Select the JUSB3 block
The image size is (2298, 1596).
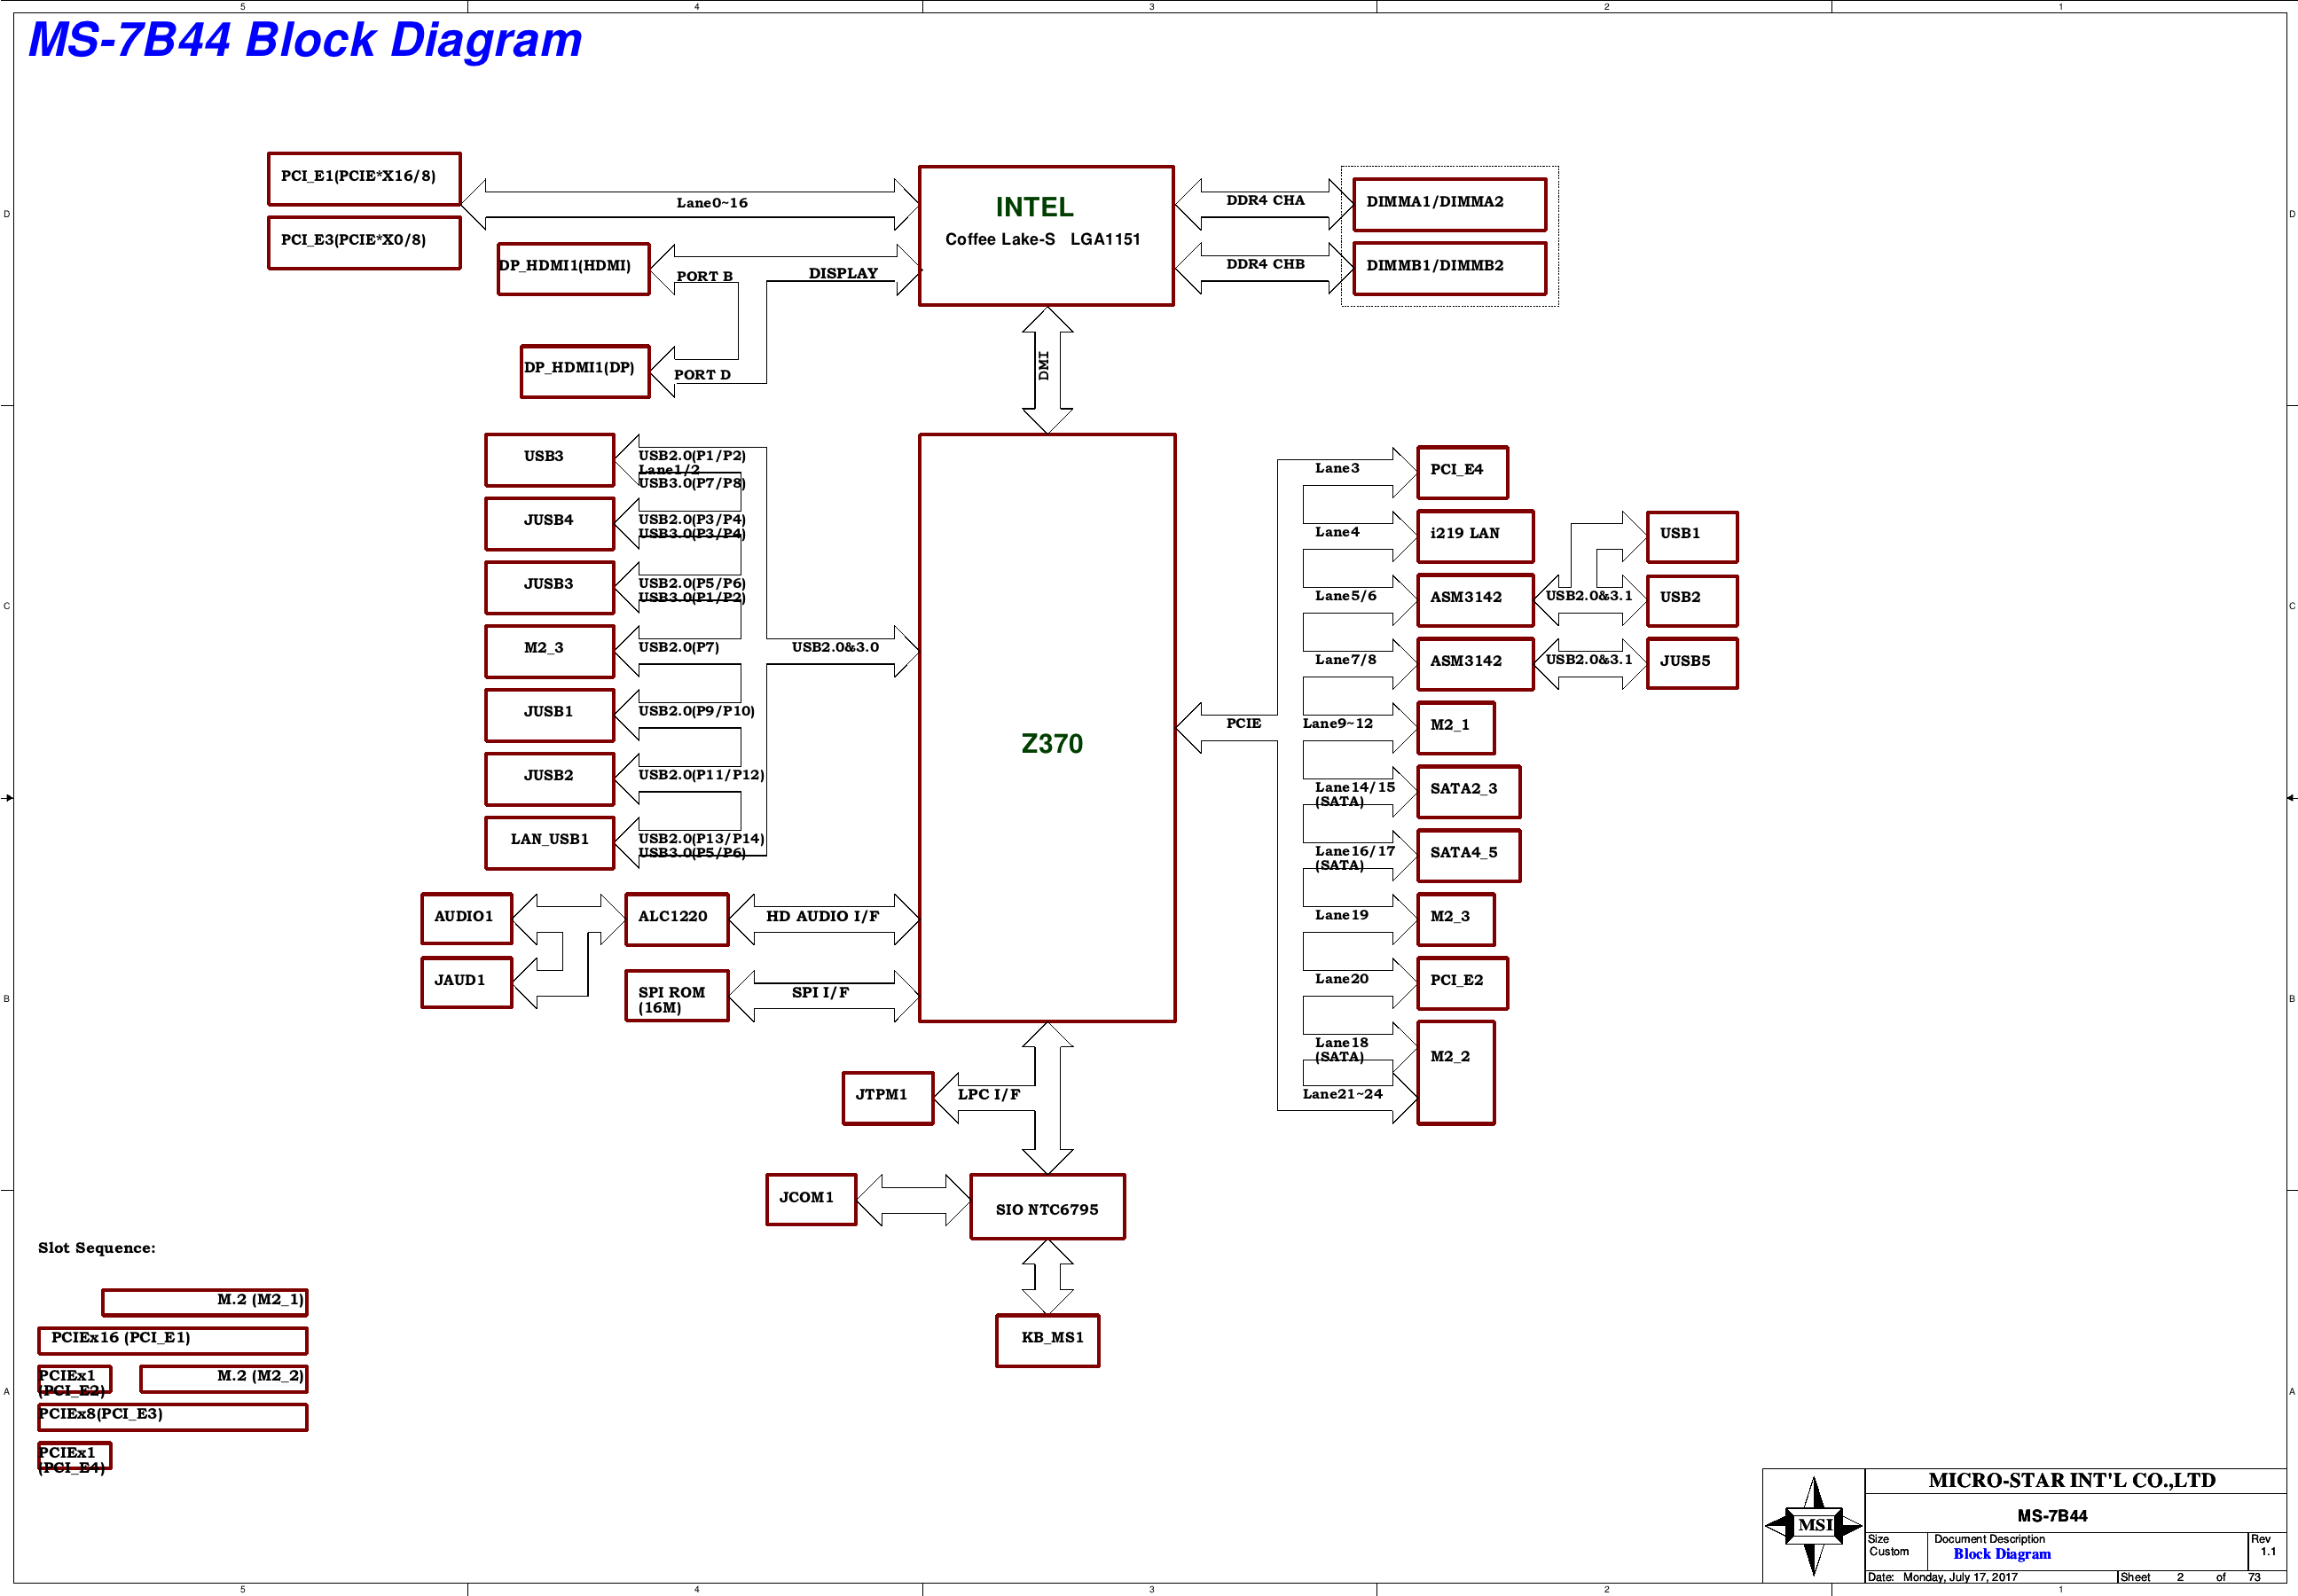click(549, 588)
